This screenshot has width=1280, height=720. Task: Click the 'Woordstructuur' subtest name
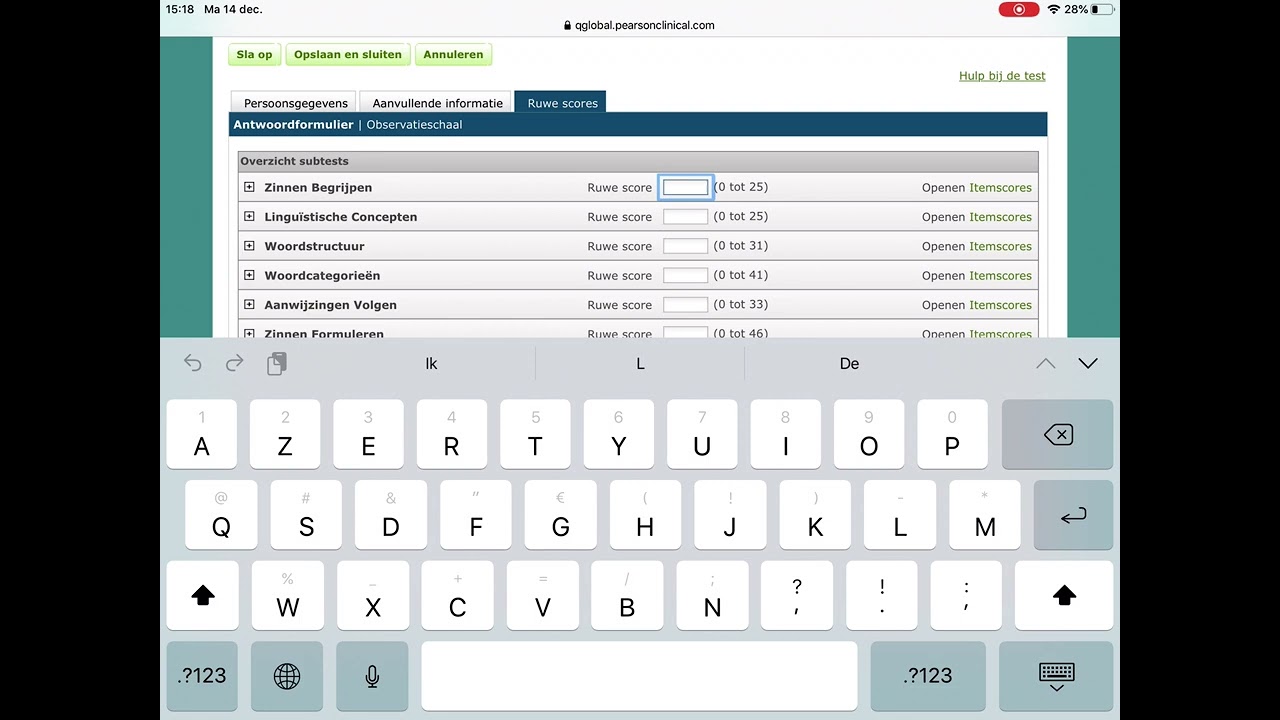[314, 246]
